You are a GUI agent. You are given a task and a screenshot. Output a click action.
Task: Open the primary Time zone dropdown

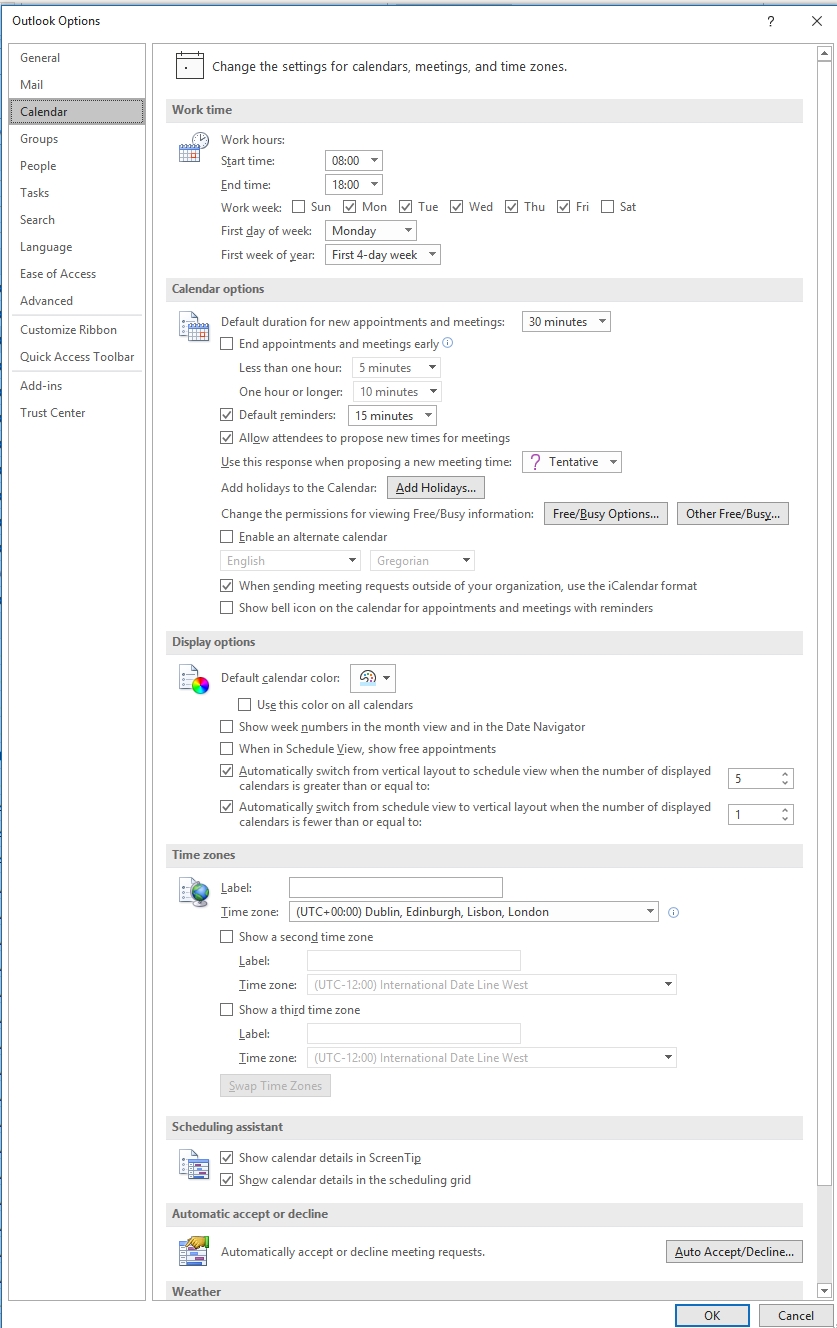click(x=474, y=912)
